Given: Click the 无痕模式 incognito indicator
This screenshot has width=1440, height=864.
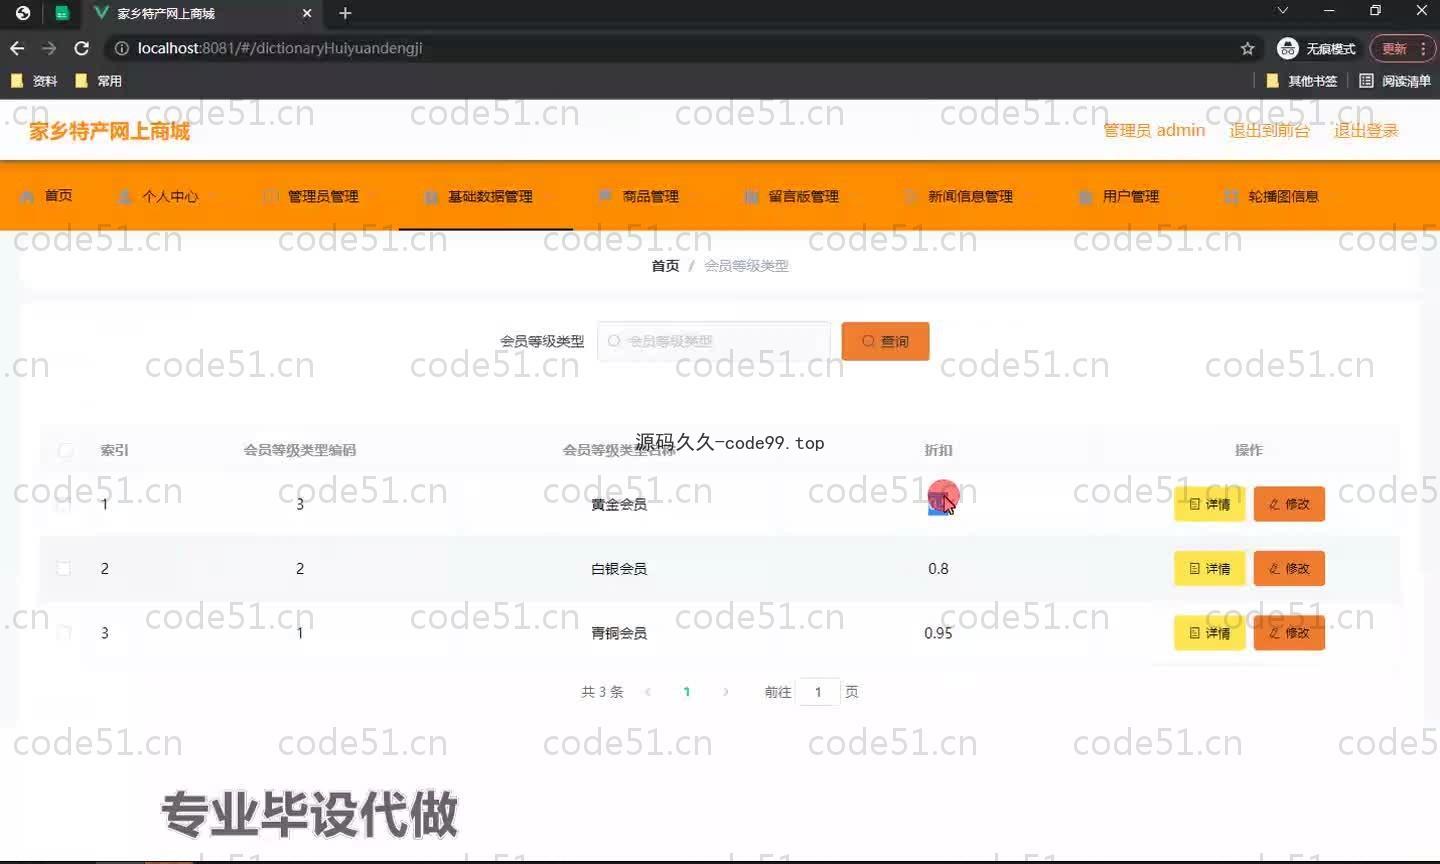Looking at the screenshot, I should coord(1317,48).
